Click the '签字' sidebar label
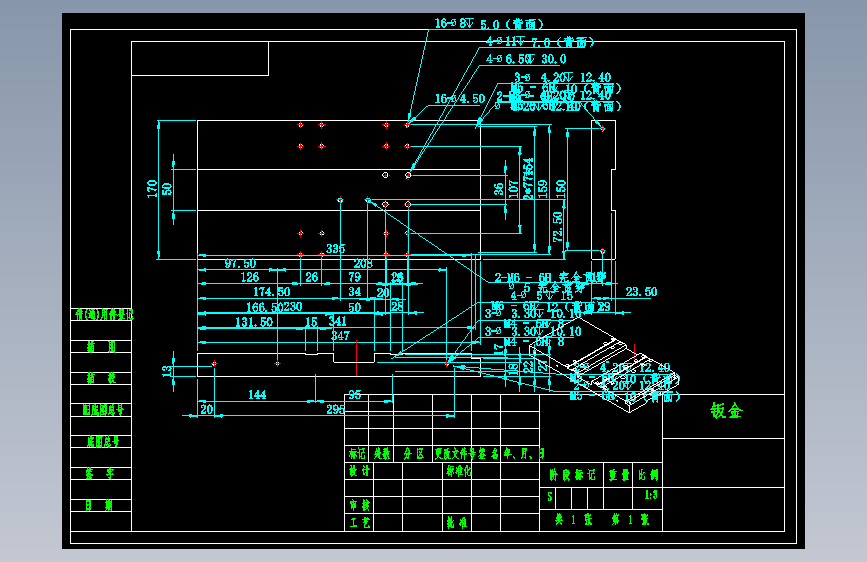 pyautogui.click(x=100, y=473)
